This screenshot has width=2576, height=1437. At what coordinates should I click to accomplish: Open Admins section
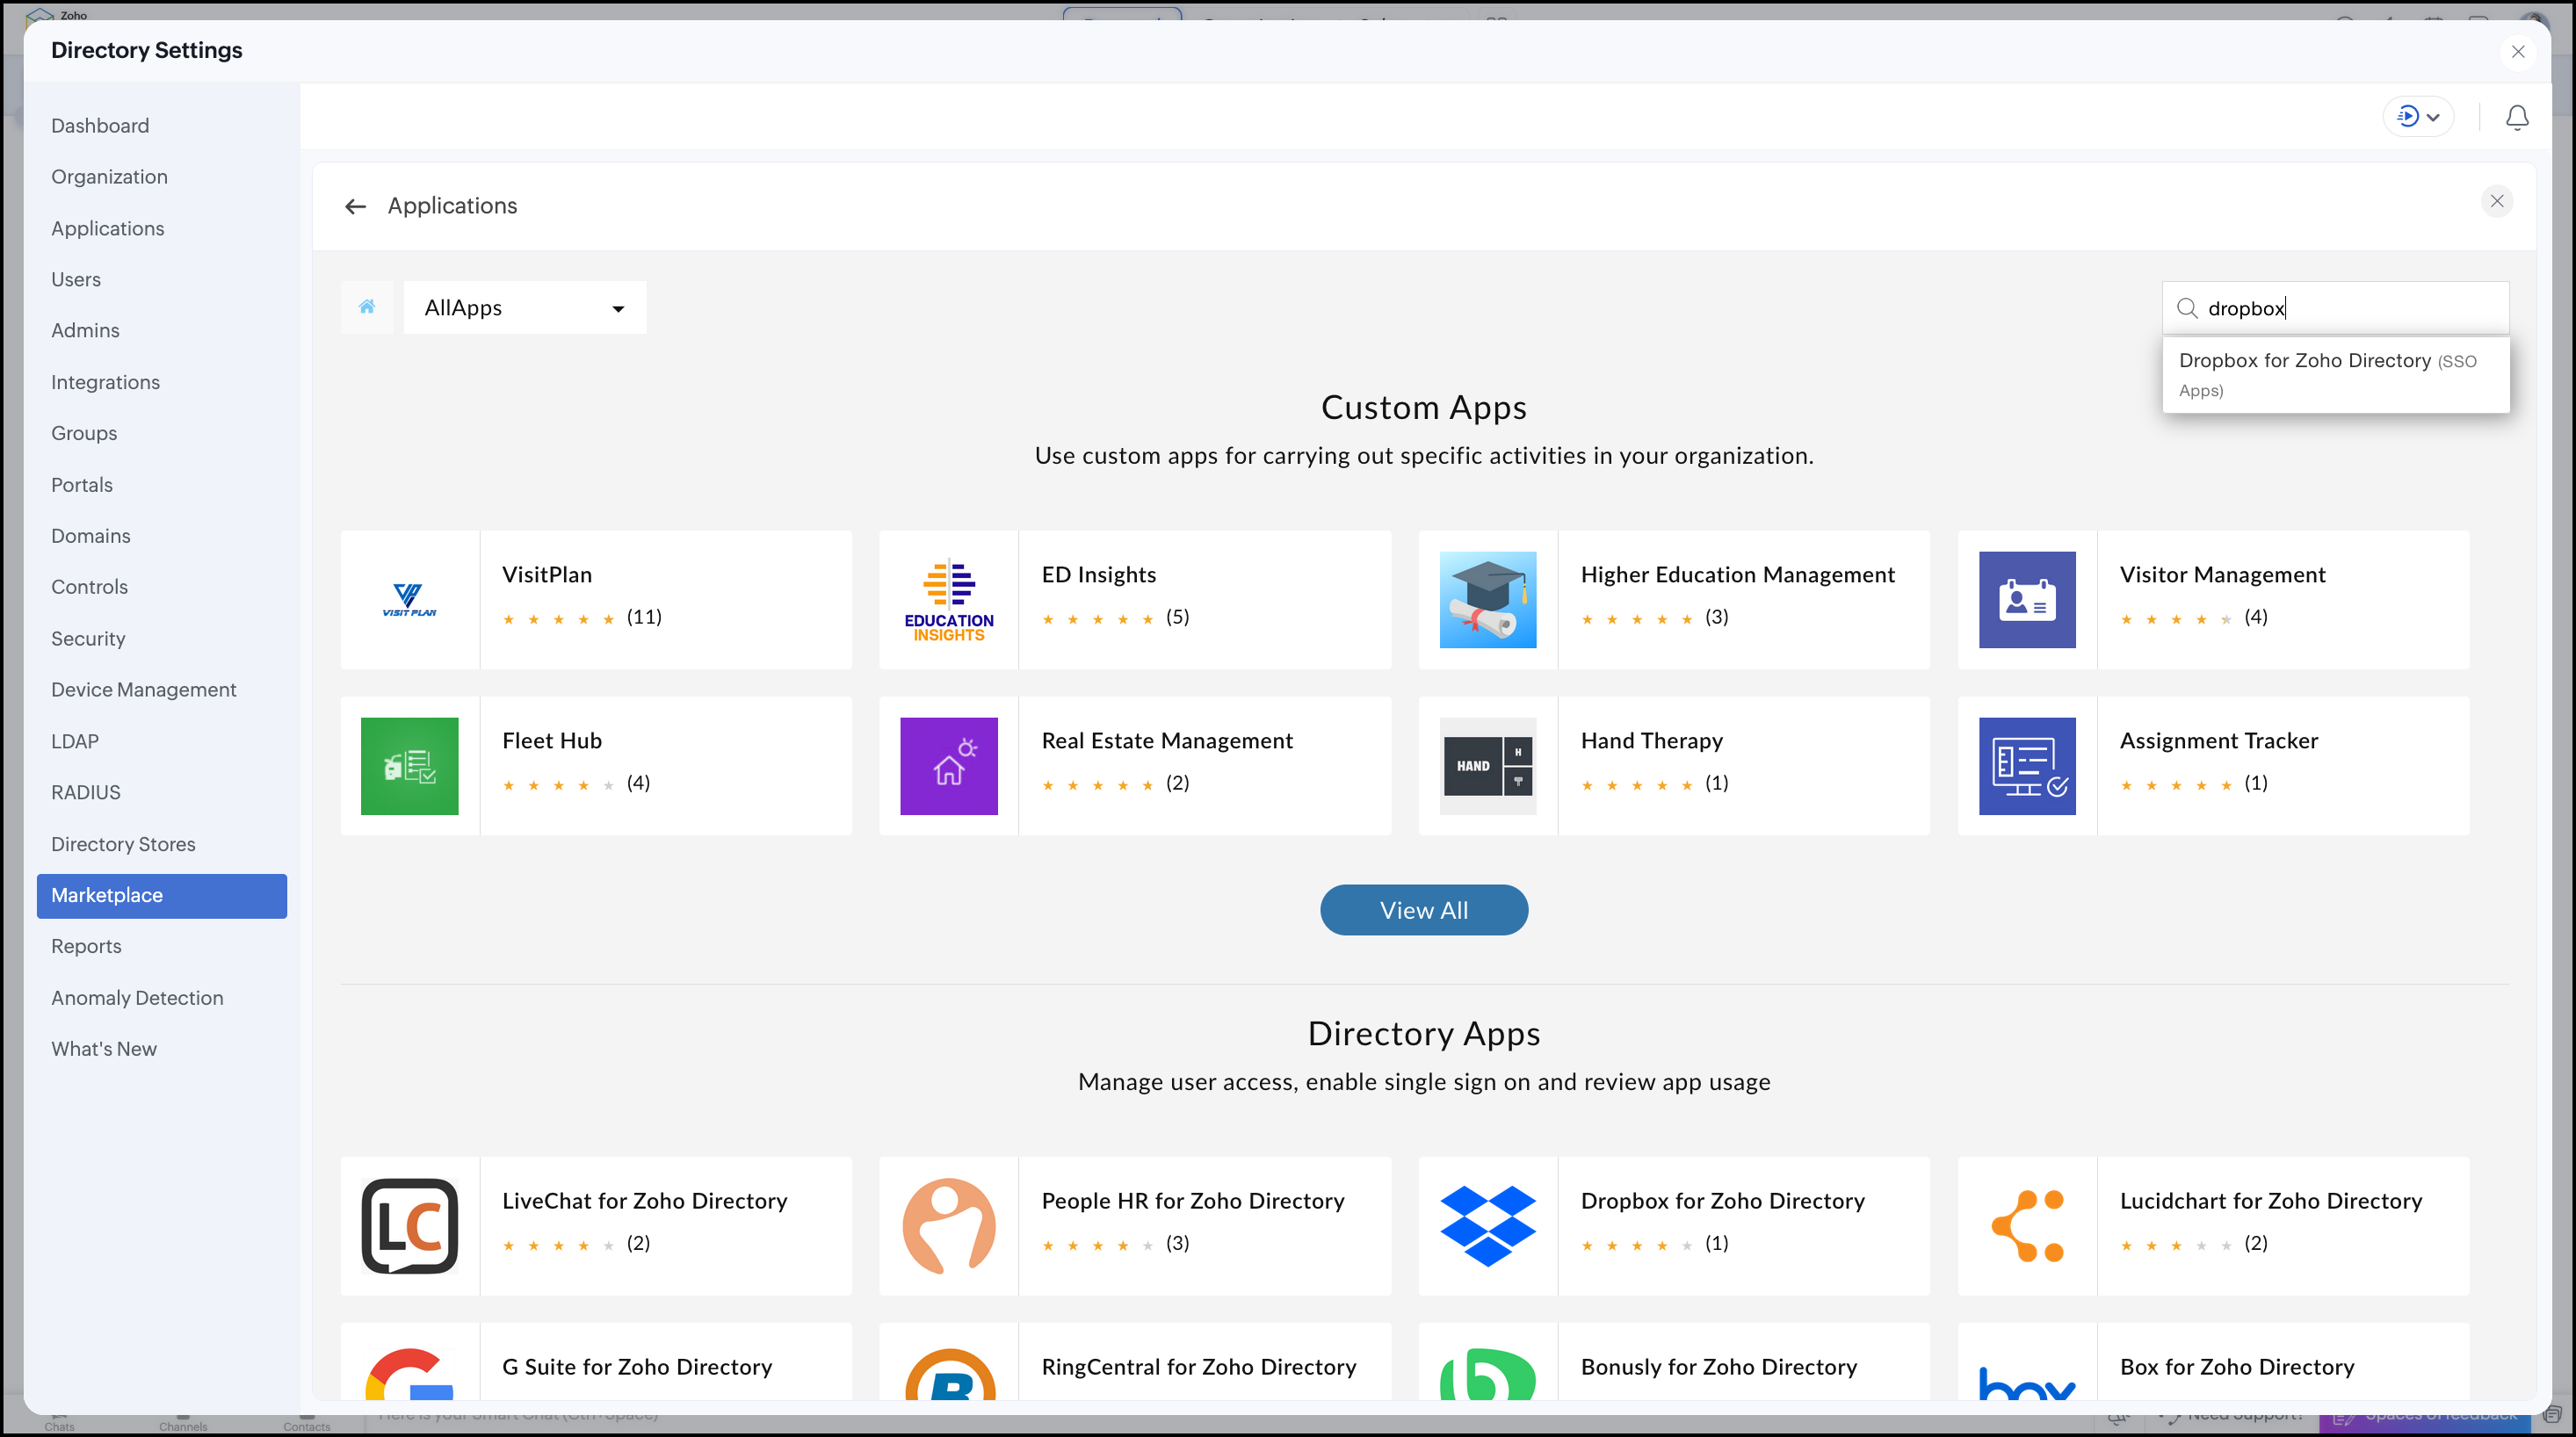85,331
